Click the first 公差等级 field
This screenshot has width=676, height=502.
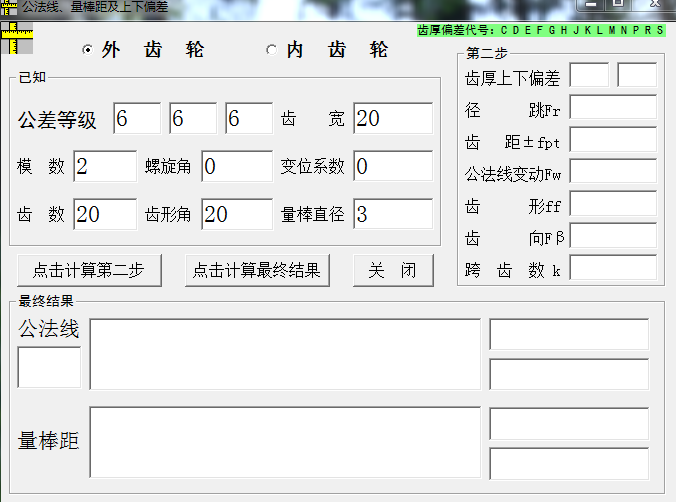tap(137, 118)
